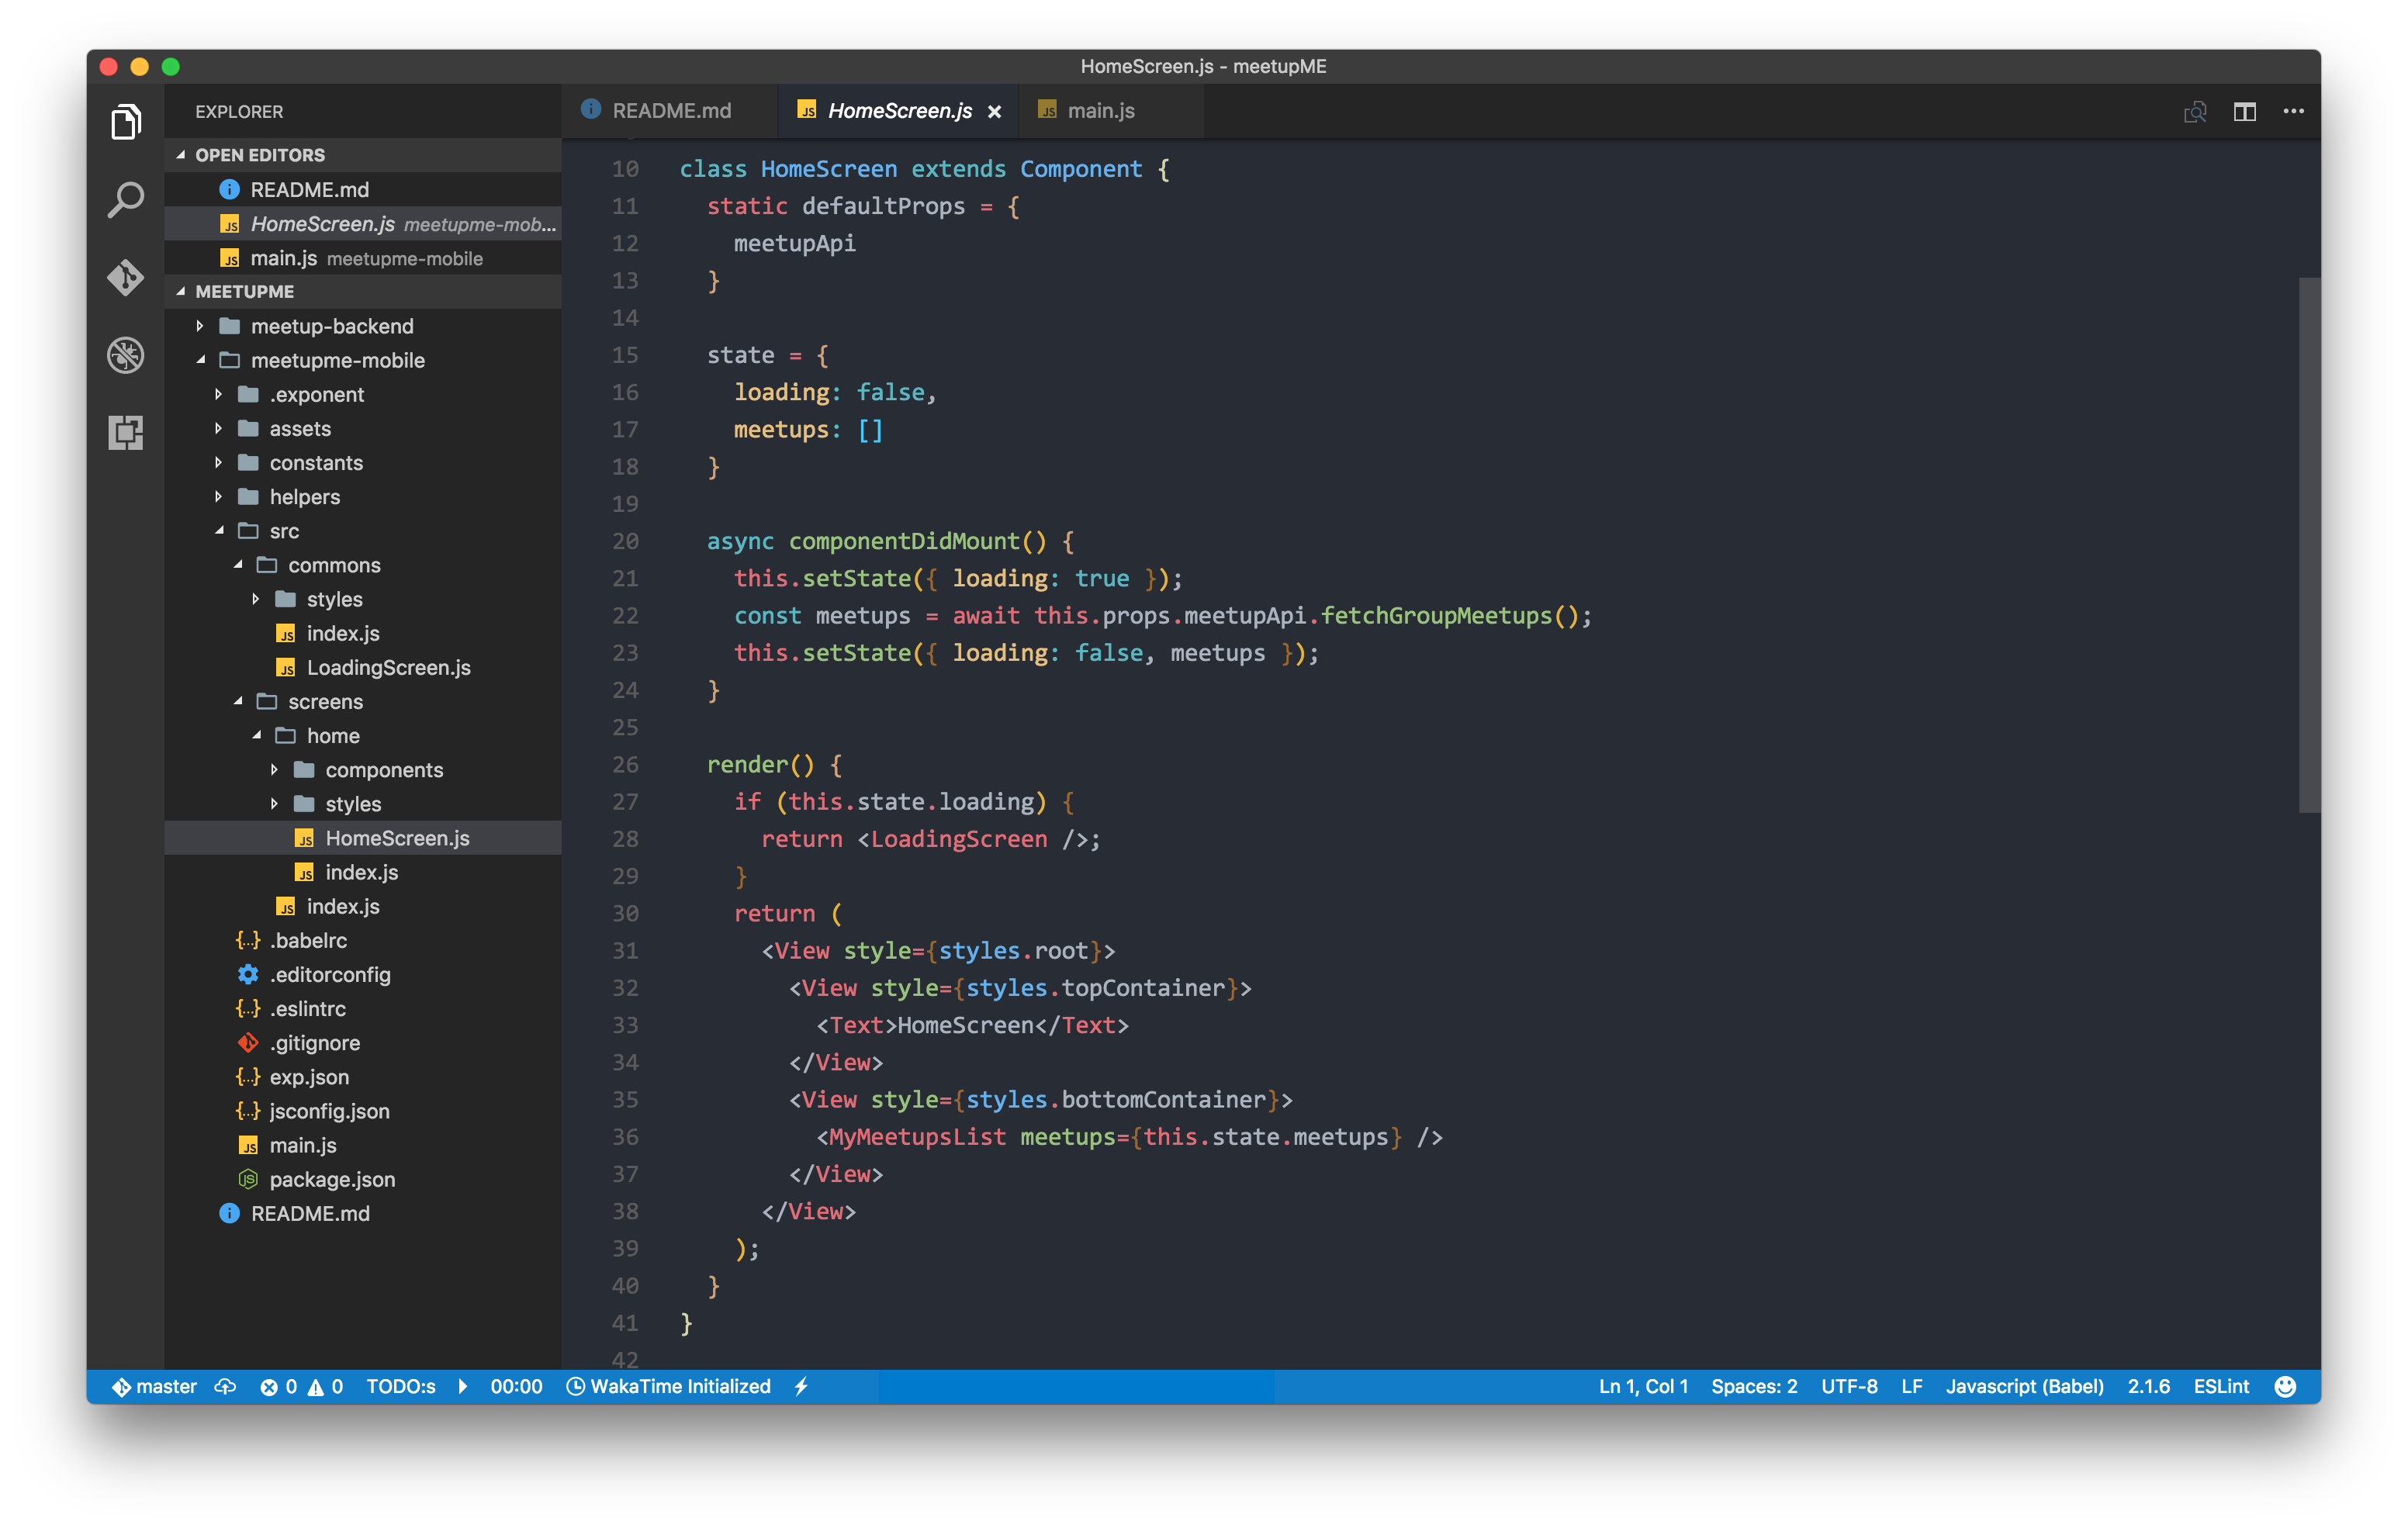Open the more actions ellipsis menu

2294,112
